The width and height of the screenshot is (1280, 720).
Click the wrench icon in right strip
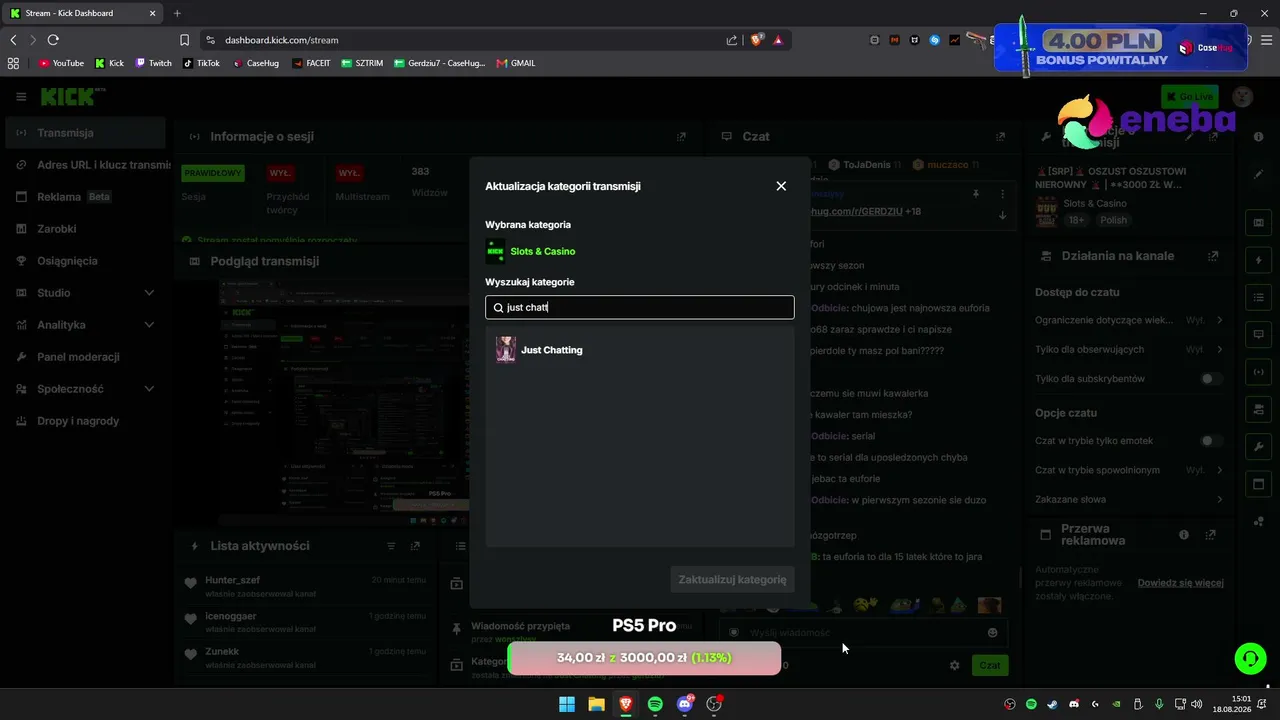(1258, 446)
